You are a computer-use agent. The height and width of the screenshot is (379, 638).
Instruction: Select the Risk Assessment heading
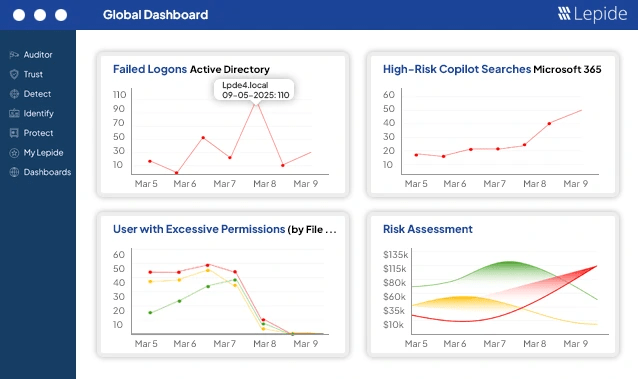coord(428,229)
